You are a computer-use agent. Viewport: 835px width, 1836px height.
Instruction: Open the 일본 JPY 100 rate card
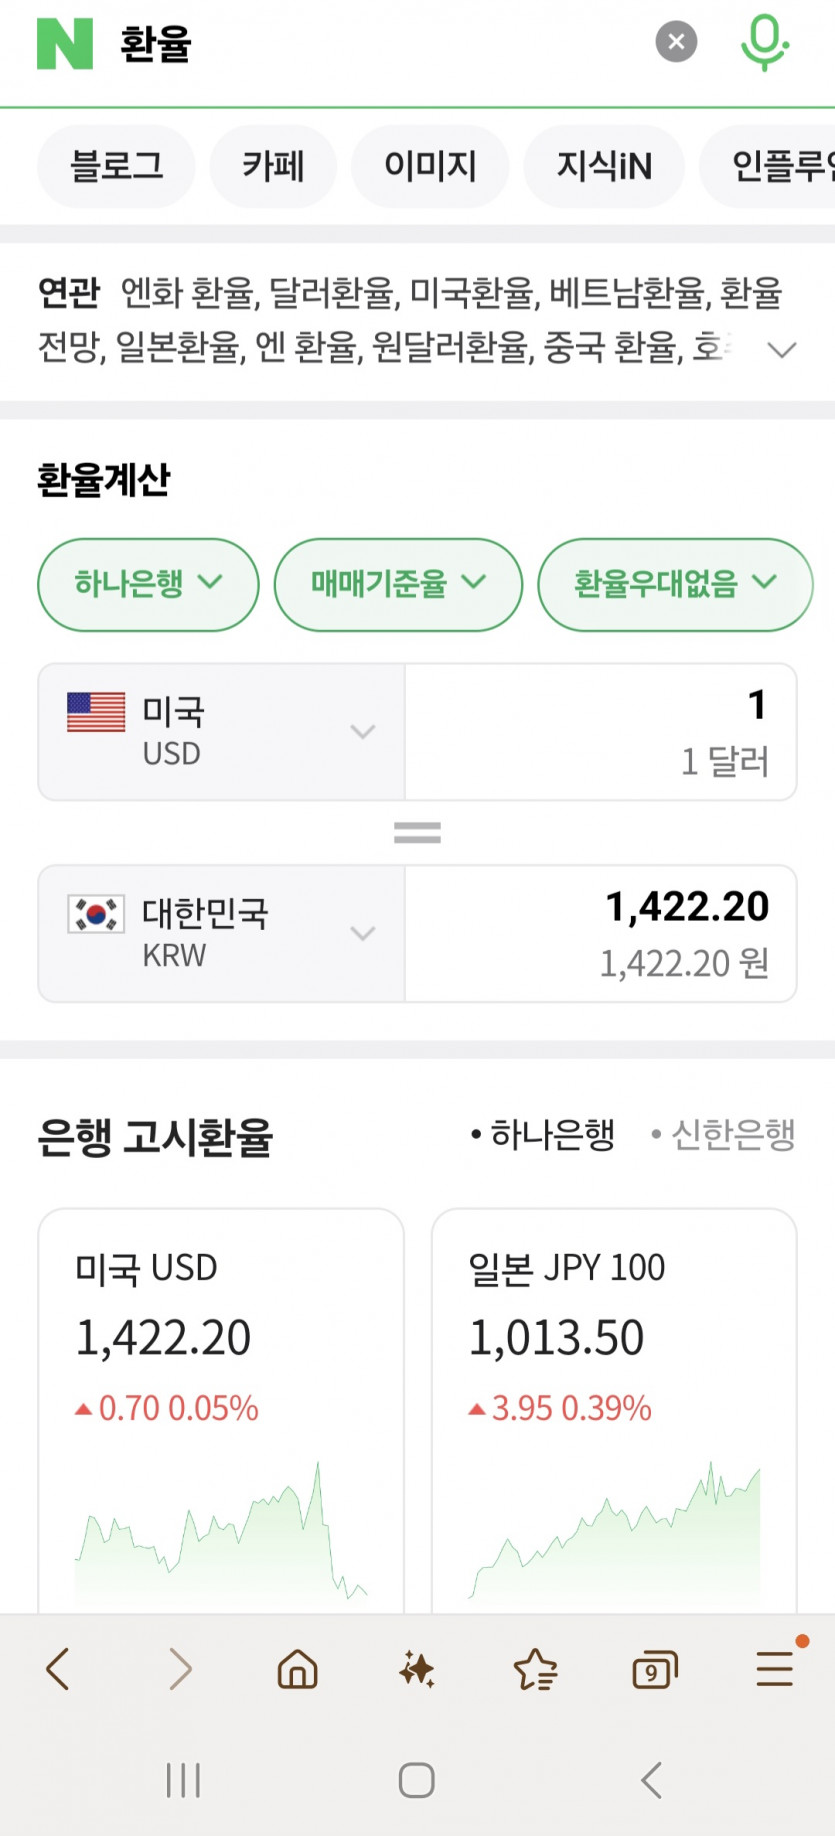click(x=614, y=1400)
